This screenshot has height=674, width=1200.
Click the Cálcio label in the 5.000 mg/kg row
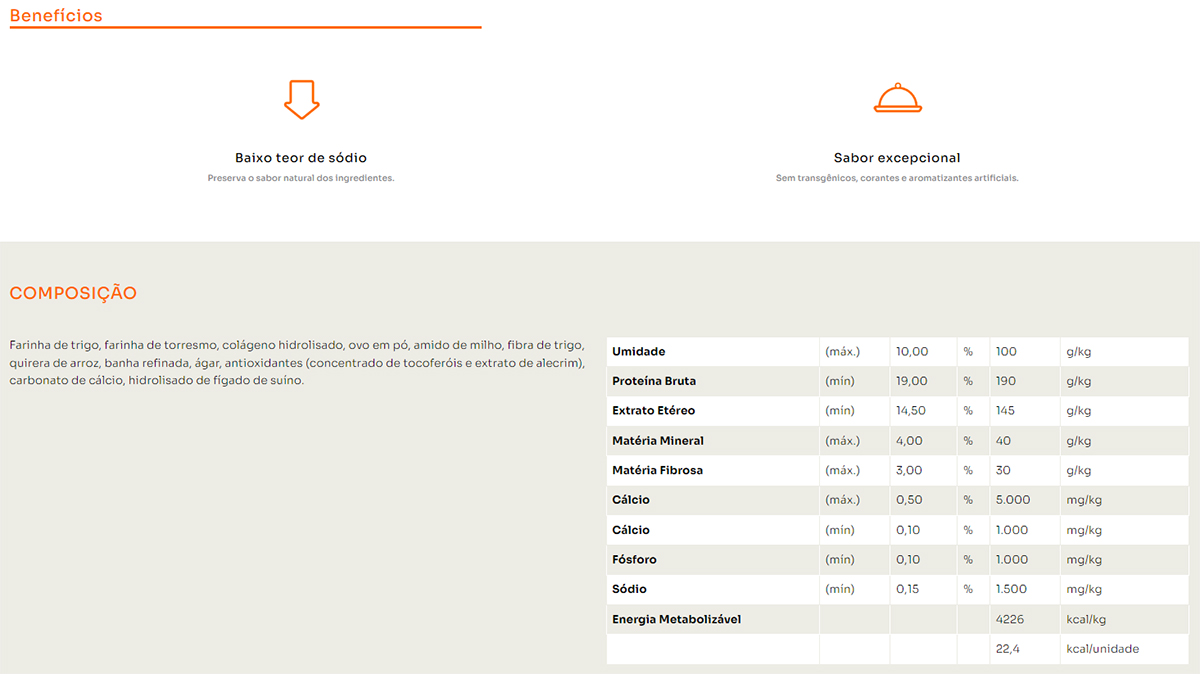point(630,500)
